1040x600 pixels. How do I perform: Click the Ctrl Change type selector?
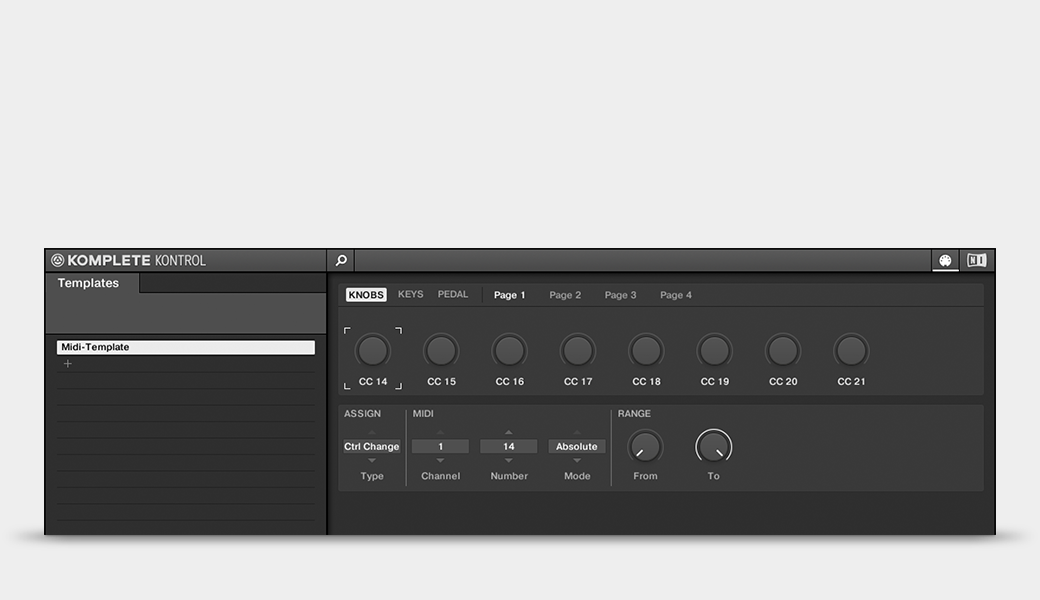[371, 446]
